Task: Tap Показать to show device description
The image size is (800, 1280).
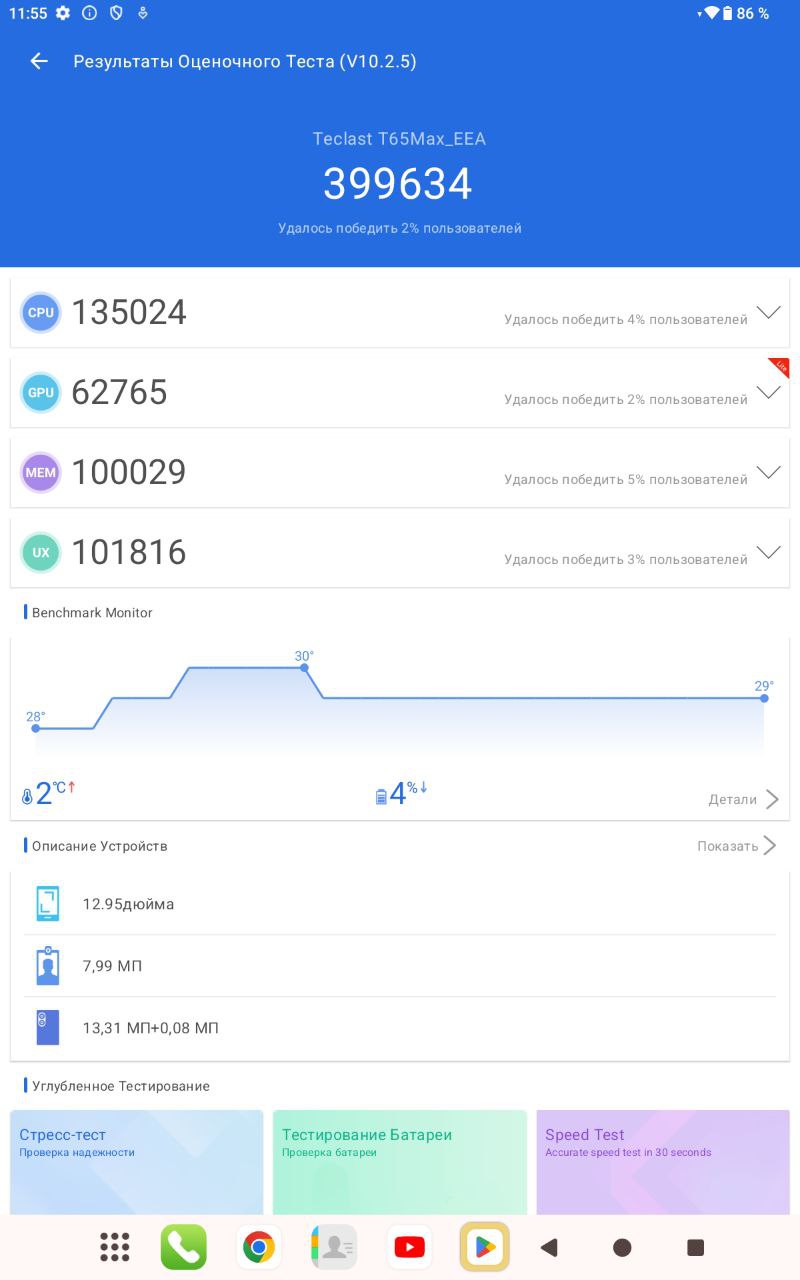Action: click(x=737, y=846)
